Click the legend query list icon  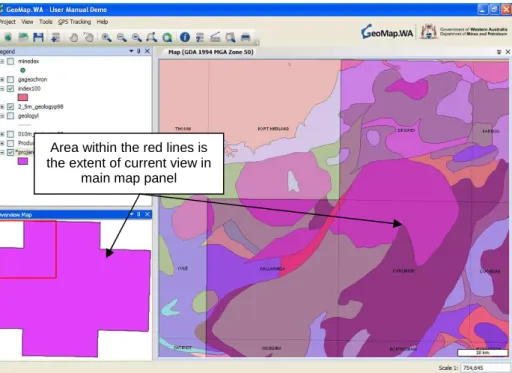pyautogui.click(x=200, y=37)
